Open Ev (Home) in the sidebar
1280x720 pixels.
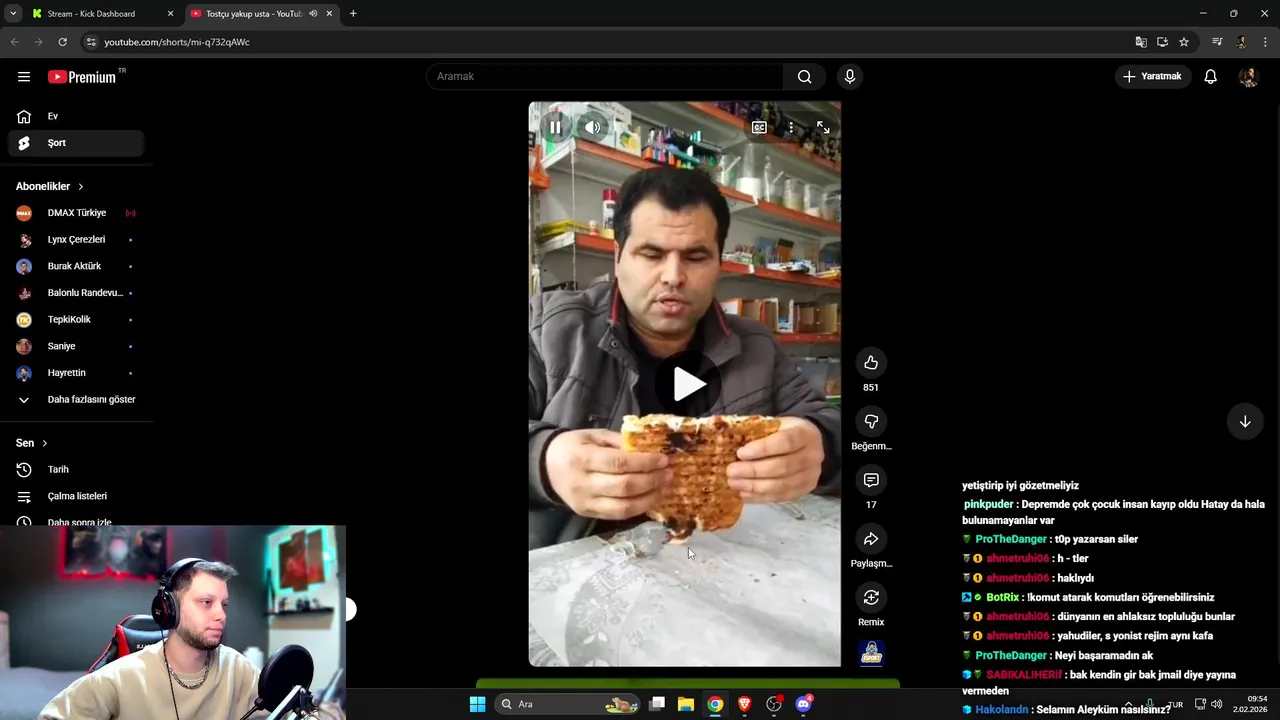click(76, 116)
